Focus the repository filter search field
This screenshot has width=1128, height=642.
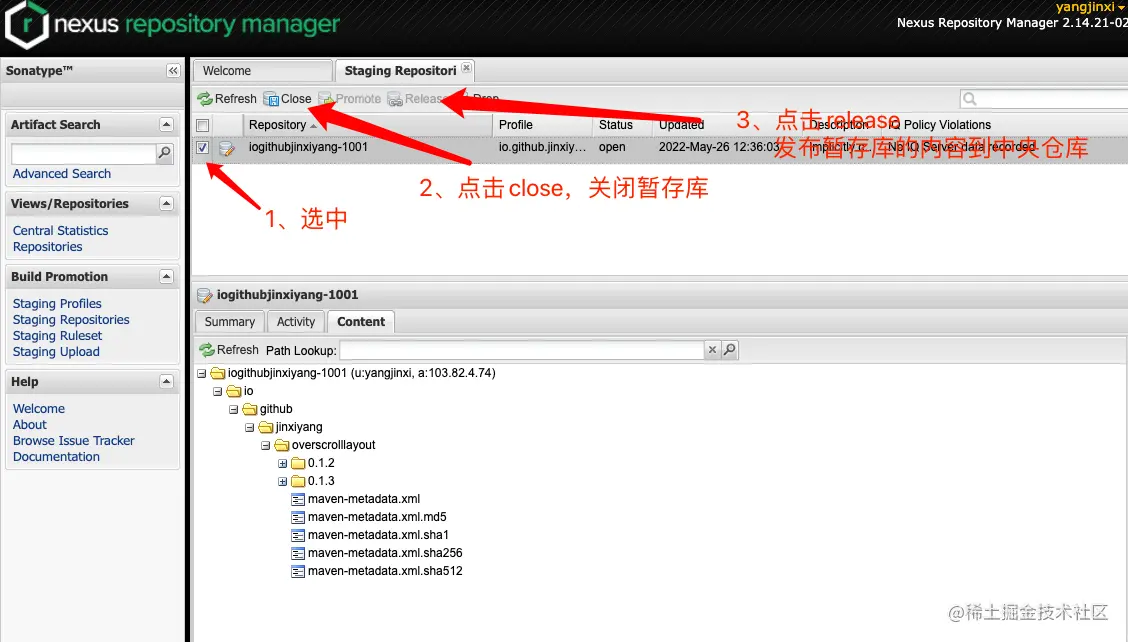point(1052,99)
